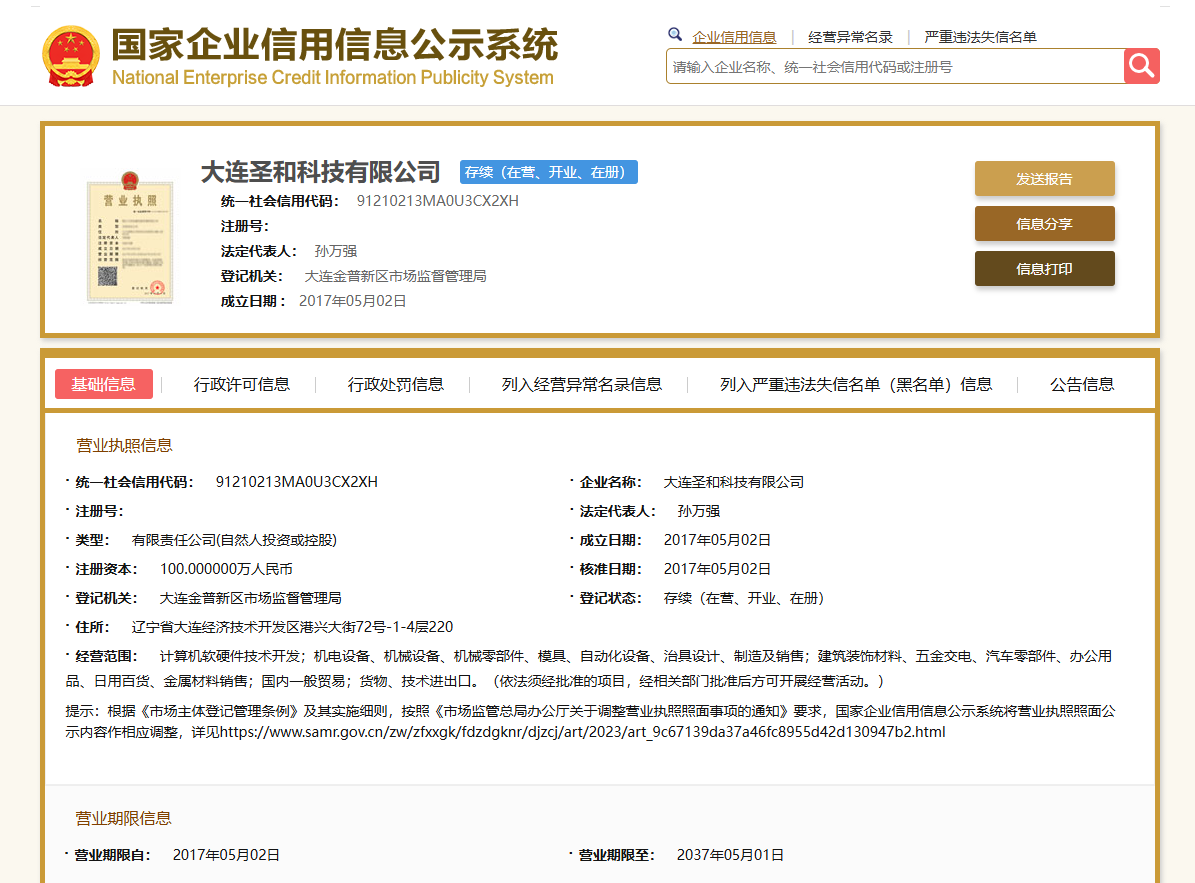The height and width of the screenshot is (883, 1195).
Task: Click the red search magnifier button
Action: (x=1141, y=66)
